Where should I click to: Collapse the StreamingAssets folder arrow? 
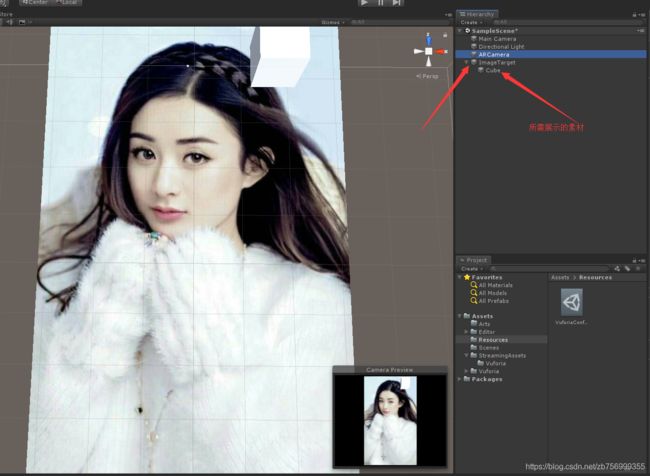point(466,355)
